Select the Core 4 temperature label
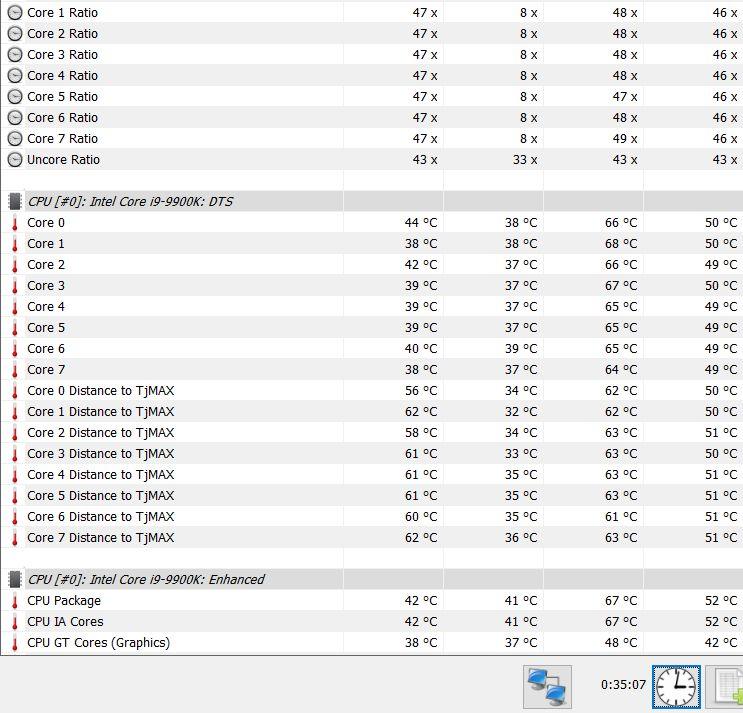 click(46, 307)
